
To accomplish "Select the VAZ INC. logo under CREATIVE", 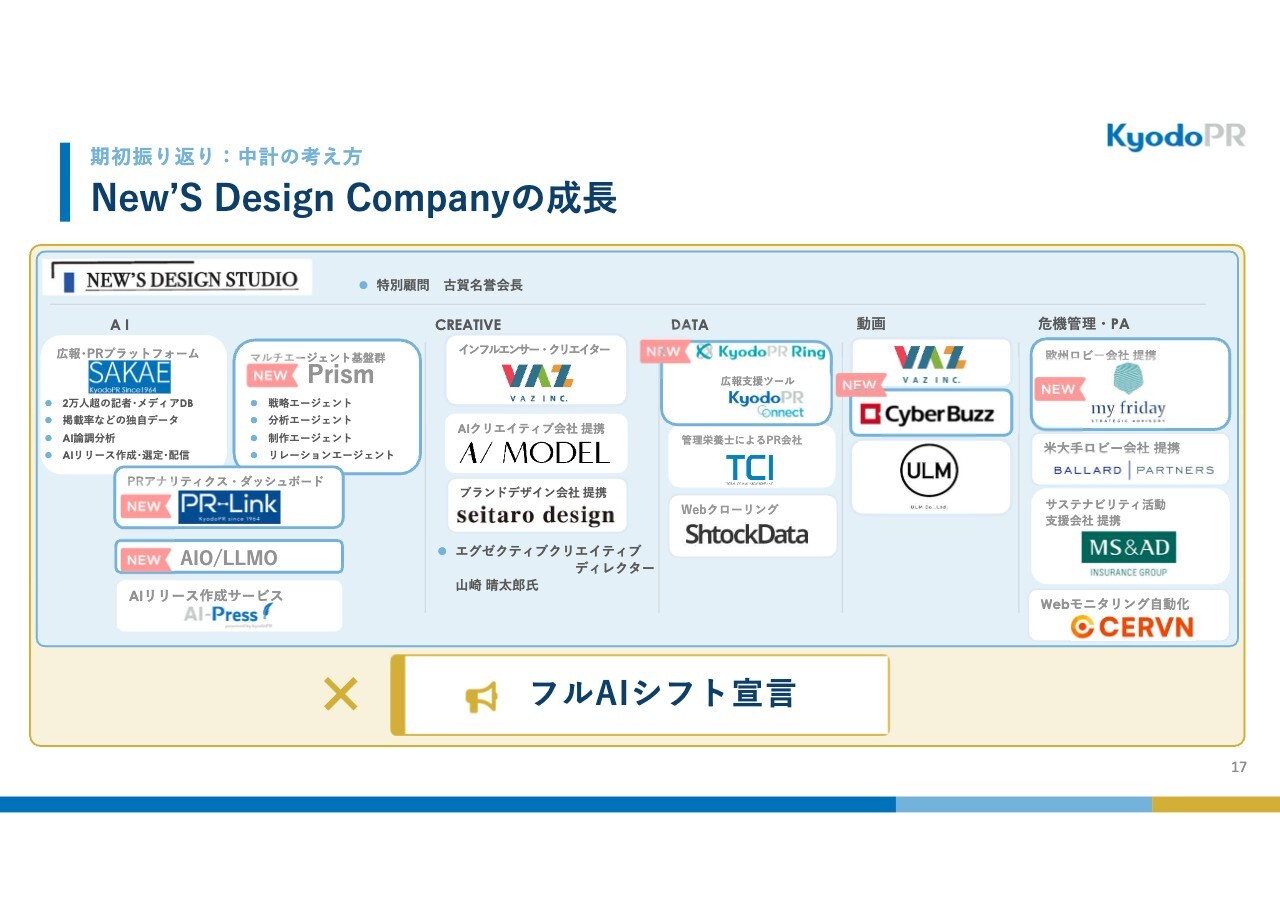I will [x=537, y=381].
